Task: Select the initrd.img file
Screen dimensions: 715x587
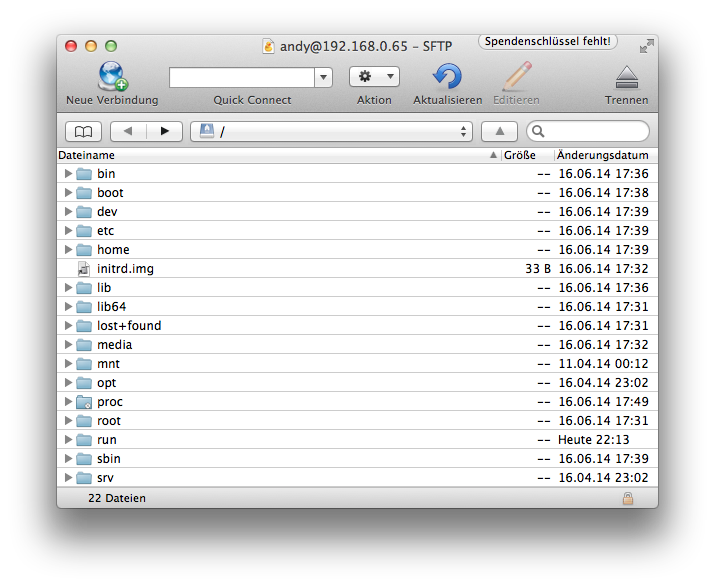Action: tap(125, 269)
